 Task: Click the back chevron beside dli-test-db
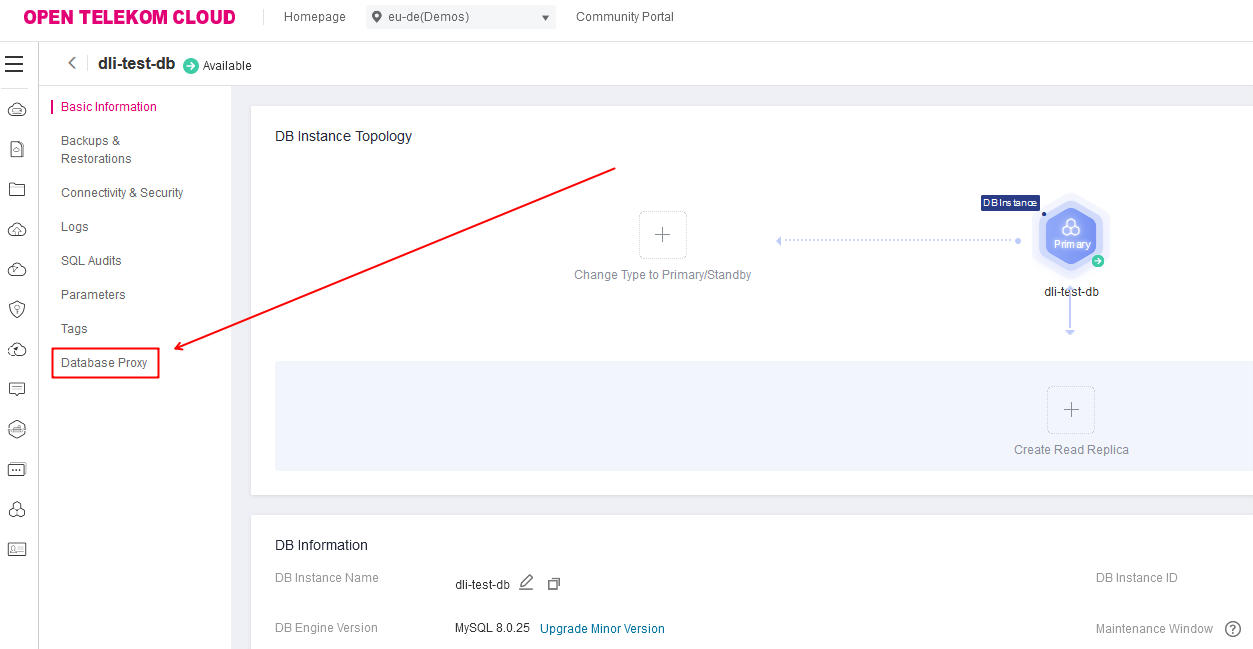tap(71, 62)
